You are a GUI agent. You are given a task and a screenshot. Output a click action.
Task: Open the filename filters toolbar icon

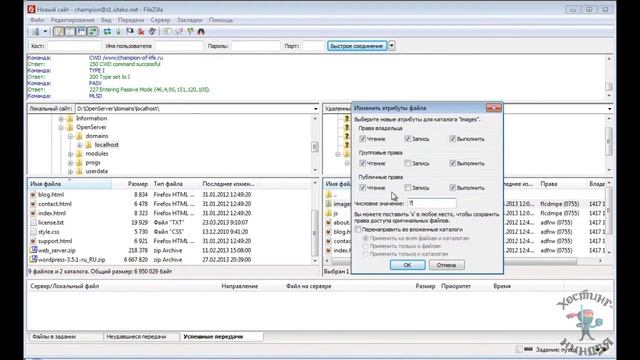pyautogui.click(x=167, y=31)
